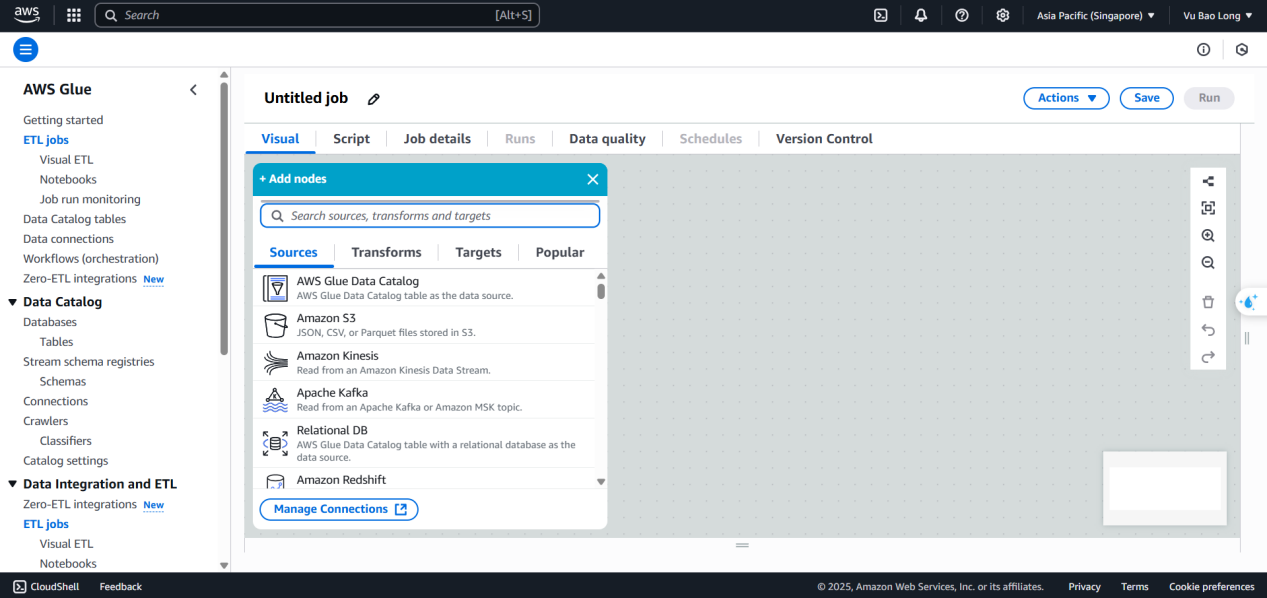This screenshot has width=1267, height=598.
Task: Click the AWS logo in the top bar
Action: click(x=27, y=15)
